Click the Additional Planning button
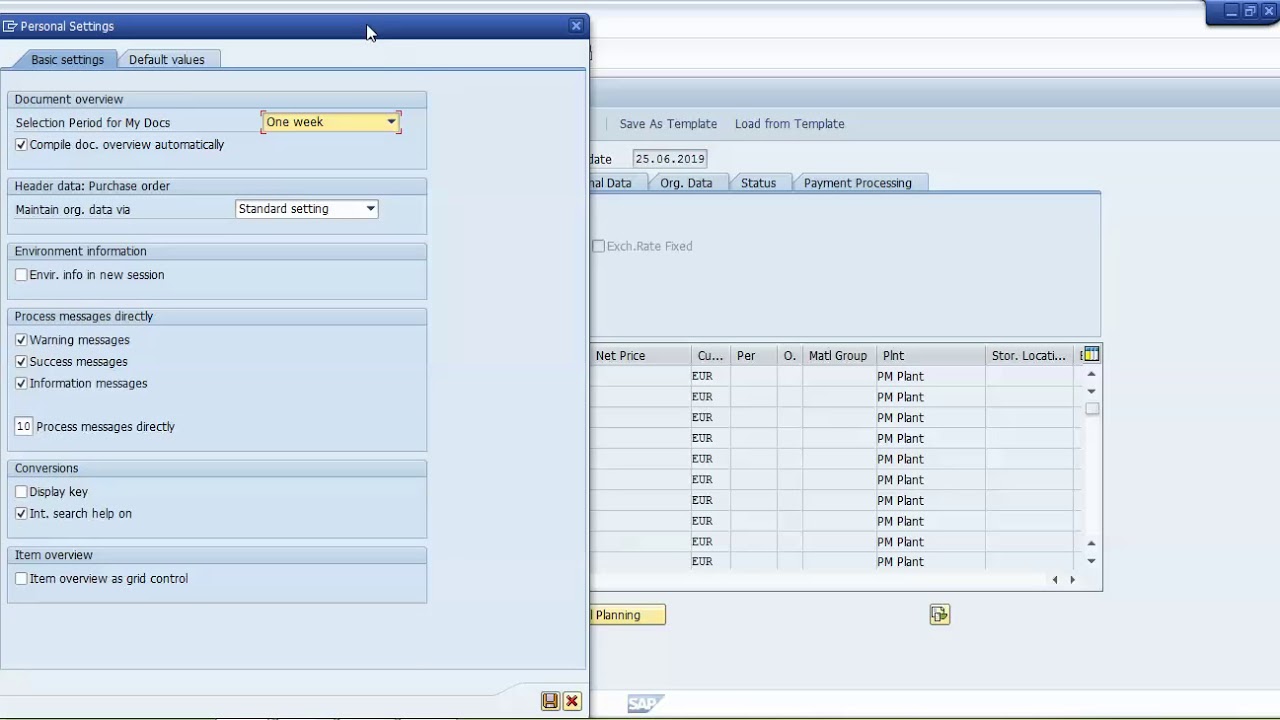 coord(627,615)
